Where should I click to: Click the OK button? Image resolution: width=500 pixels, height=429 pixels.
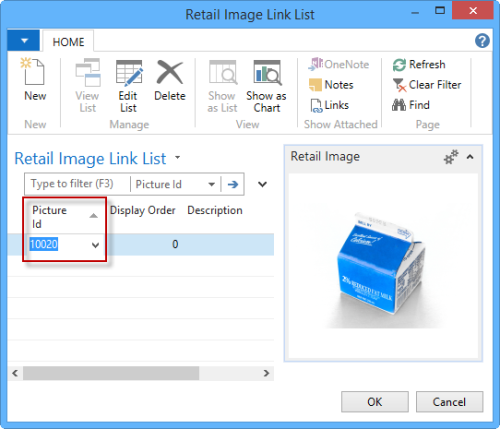tap(375, 402)
